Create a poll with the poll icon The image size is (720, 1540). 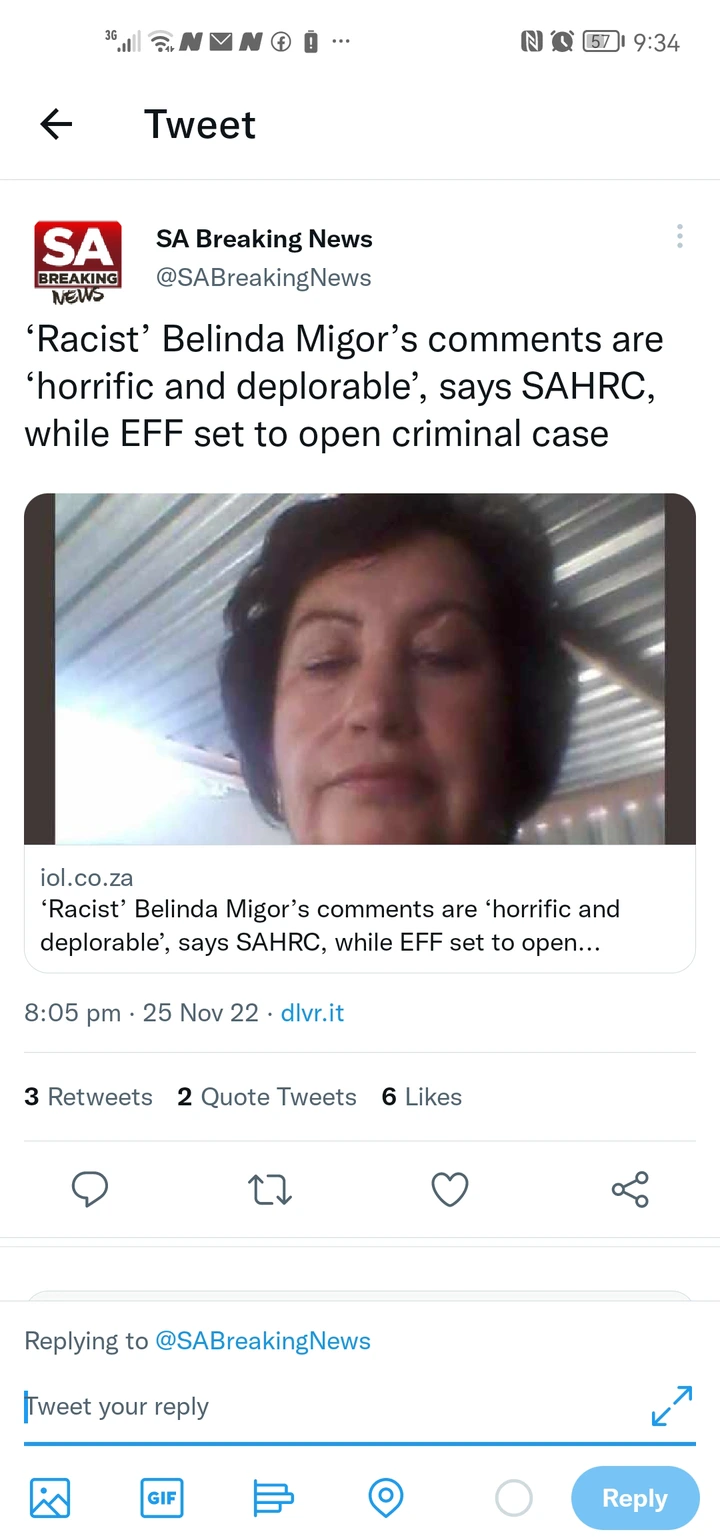pyautogui.click(x=273, y=1498)
